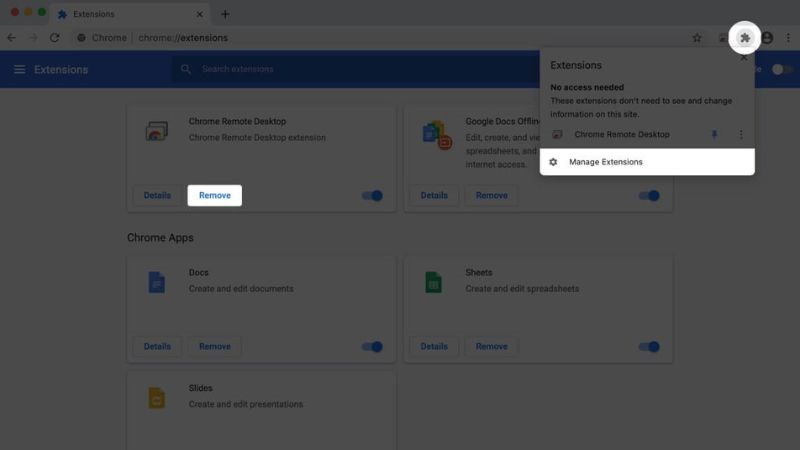Toggle the Sheets app switch off
The height and width of the screenshot is (450, 800).
tap(649, 347)
